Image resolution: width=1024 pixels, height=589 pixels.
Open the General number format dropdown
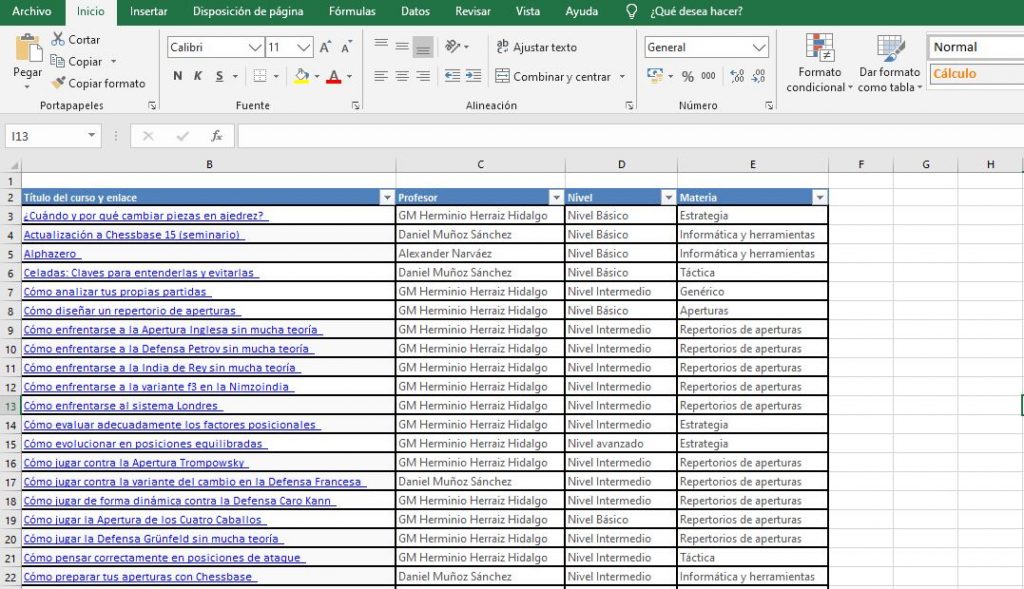point(758,47)
